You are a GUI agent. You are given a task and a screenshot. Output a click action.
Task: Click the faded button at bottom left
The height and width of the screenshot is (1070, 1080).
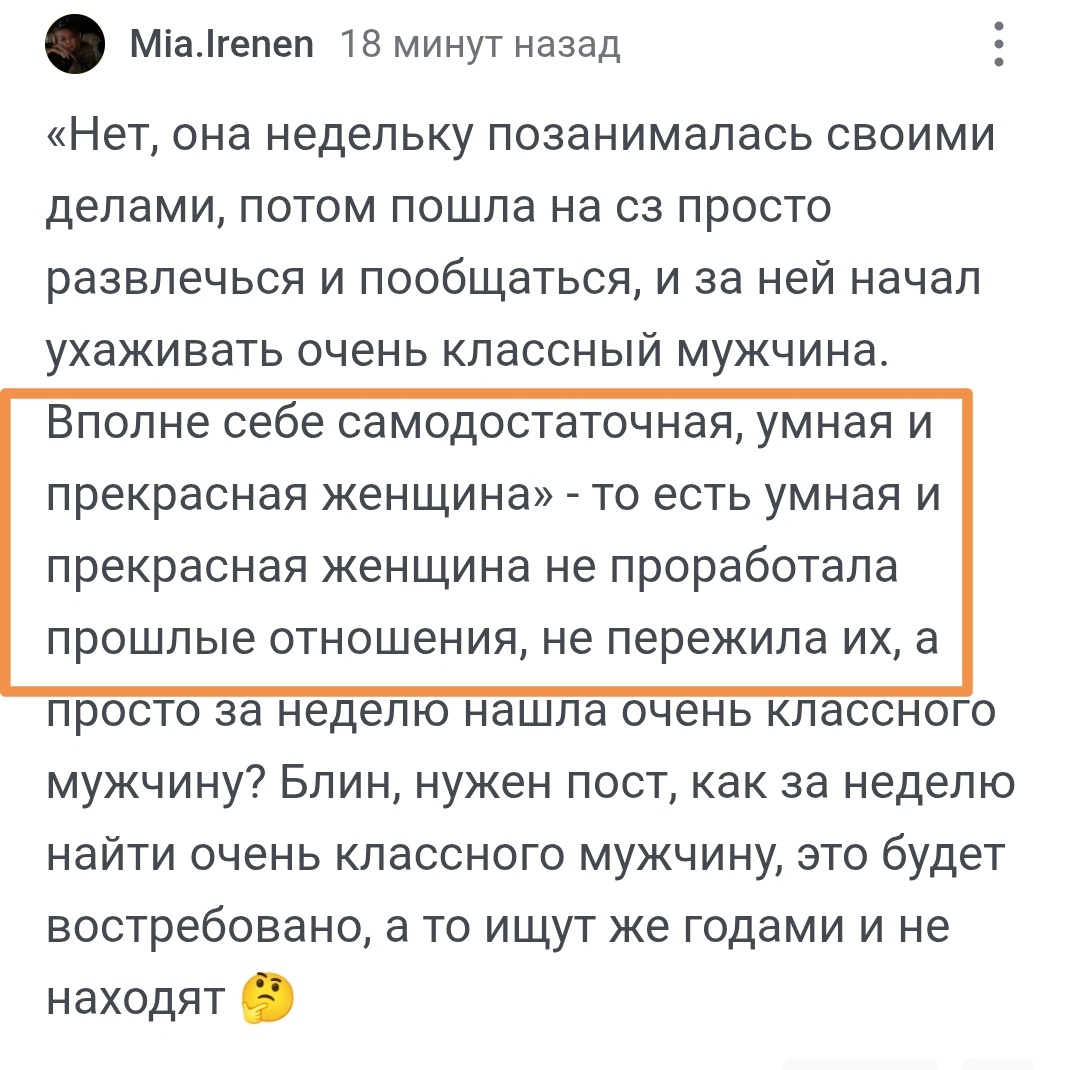(860, 1062)
